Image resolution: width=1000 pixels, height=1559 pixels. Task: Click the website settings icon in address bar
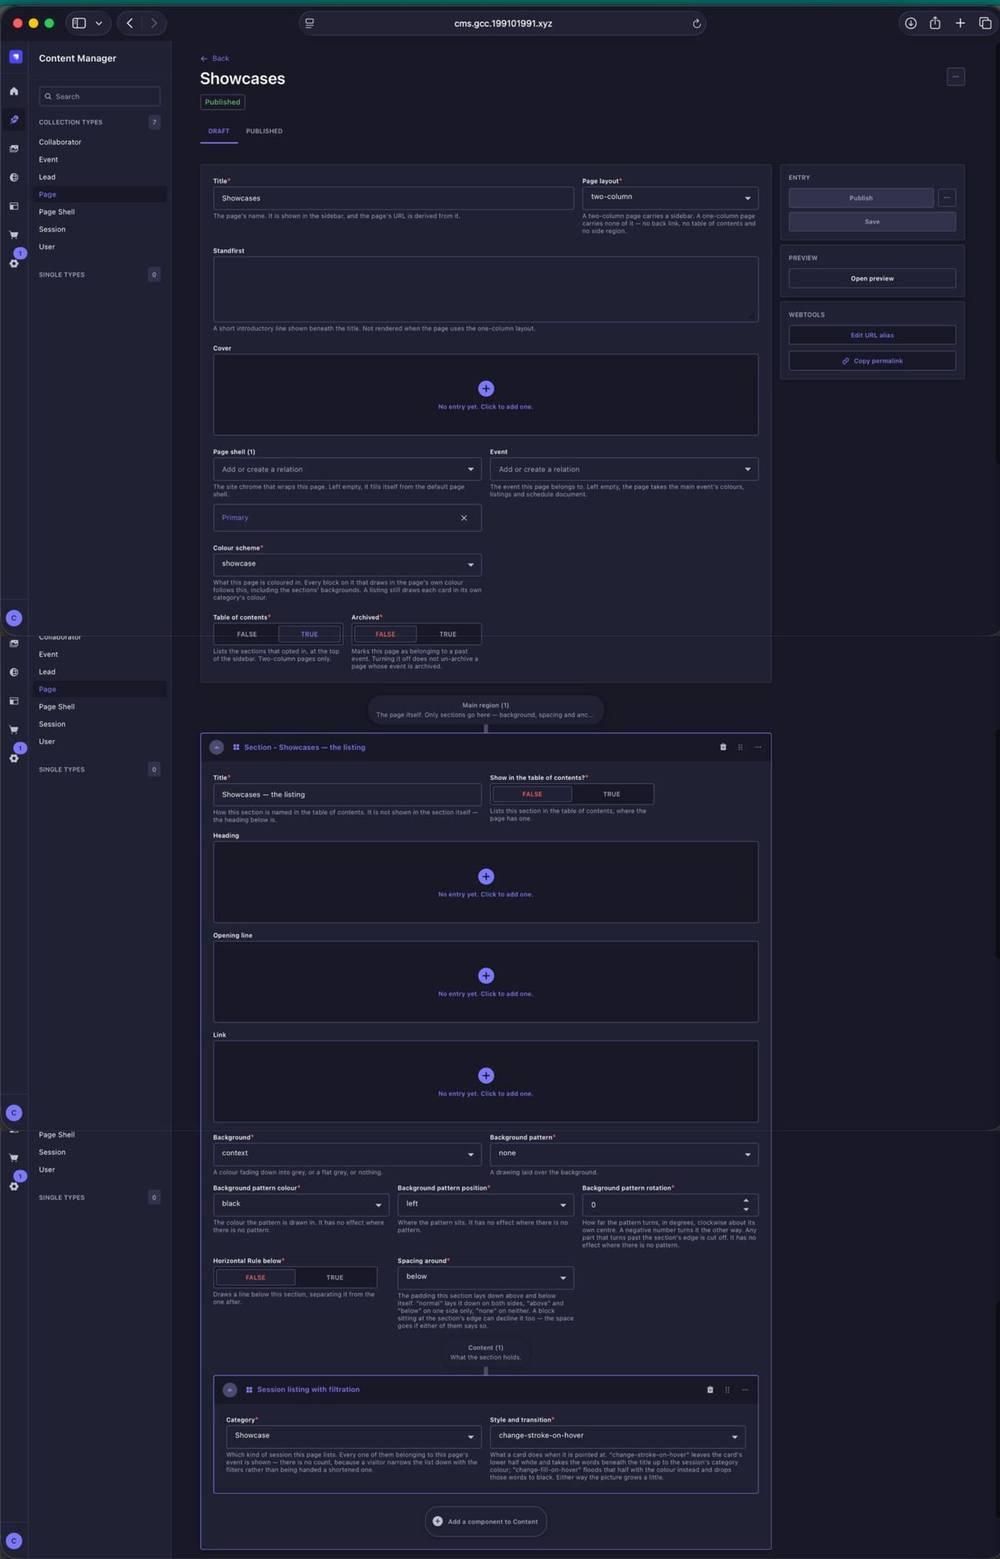pyautogui.click(x=310, y=23)
